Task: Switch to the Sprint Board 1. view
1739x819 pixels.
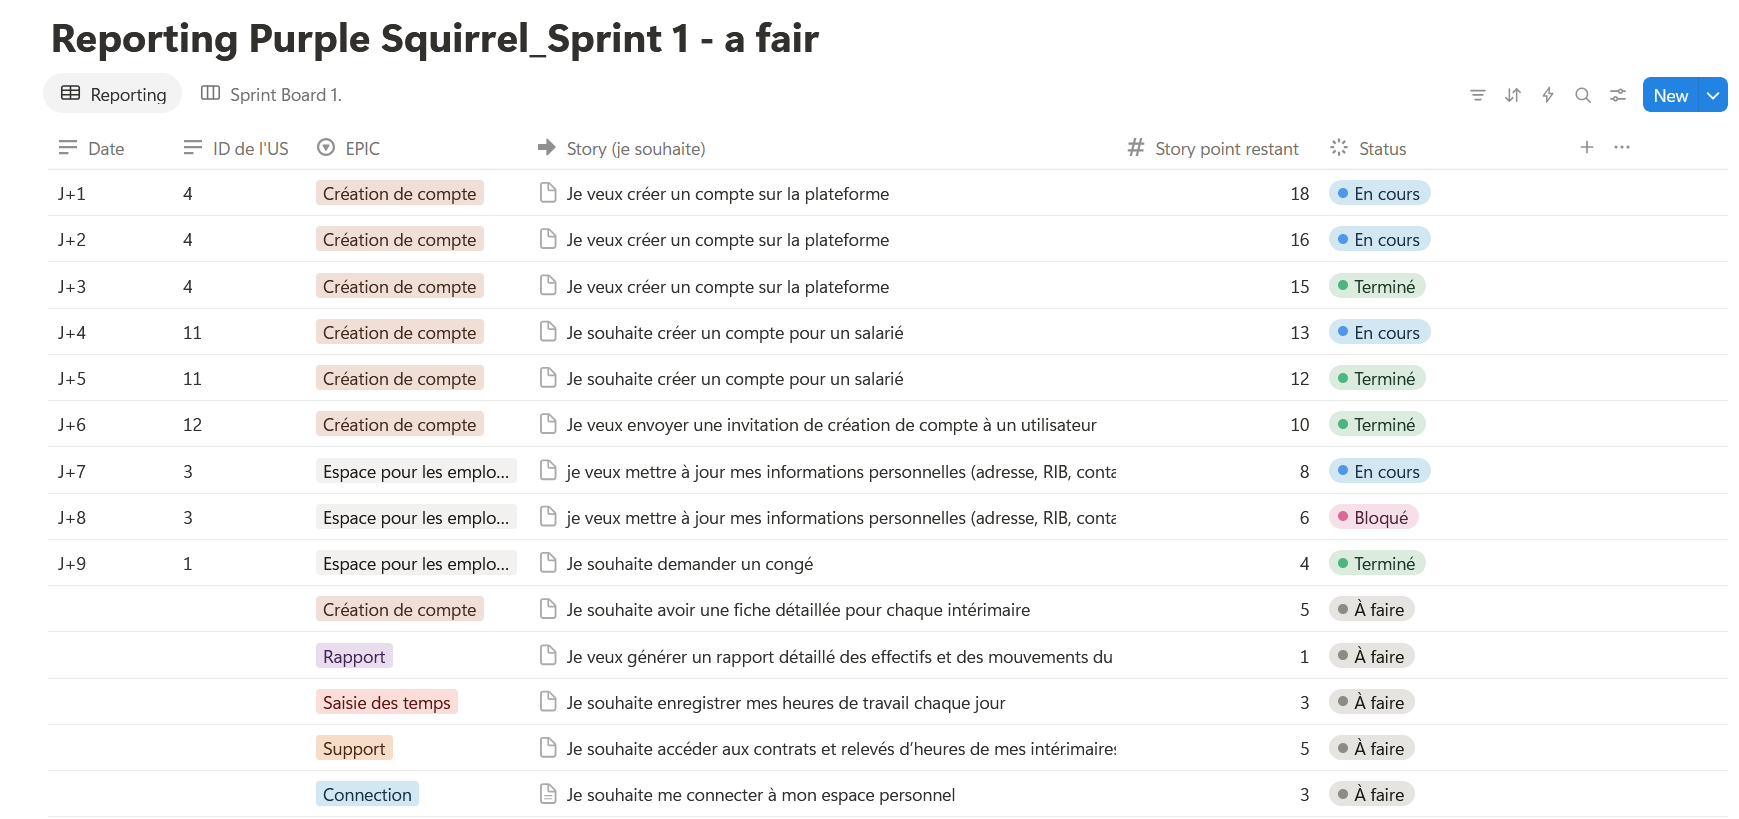Action: [286, 93]
